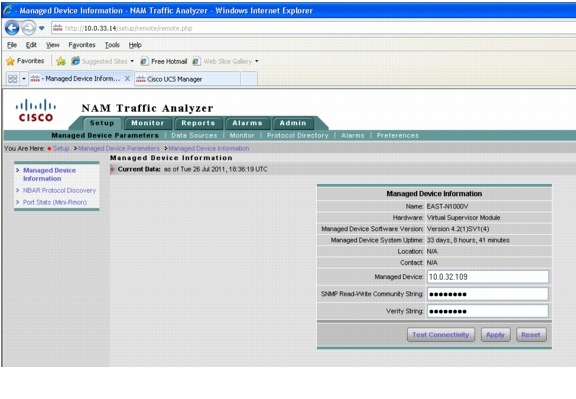Click Managed Device Information breadcrumb link
576x399 pixels.
209,148
